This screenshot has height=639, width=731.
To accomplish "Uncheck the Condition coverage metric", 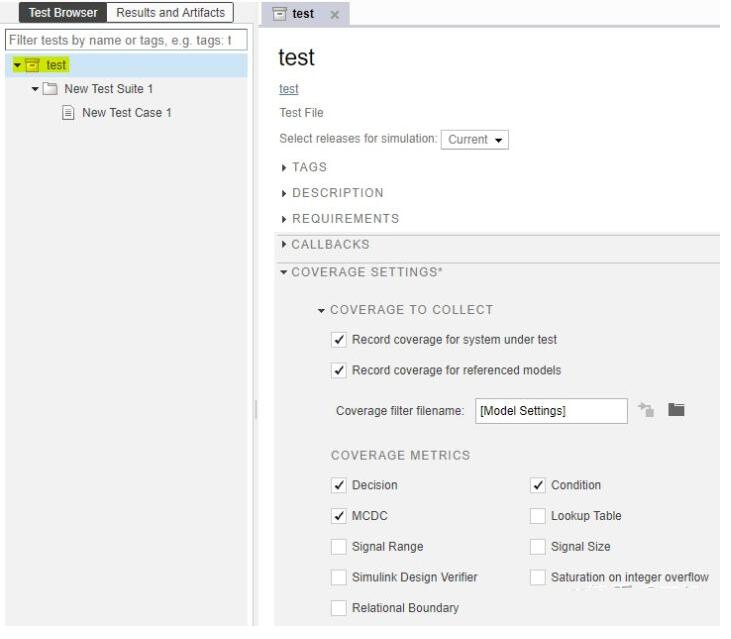I will pyautogui.click(x=538, y=486).
